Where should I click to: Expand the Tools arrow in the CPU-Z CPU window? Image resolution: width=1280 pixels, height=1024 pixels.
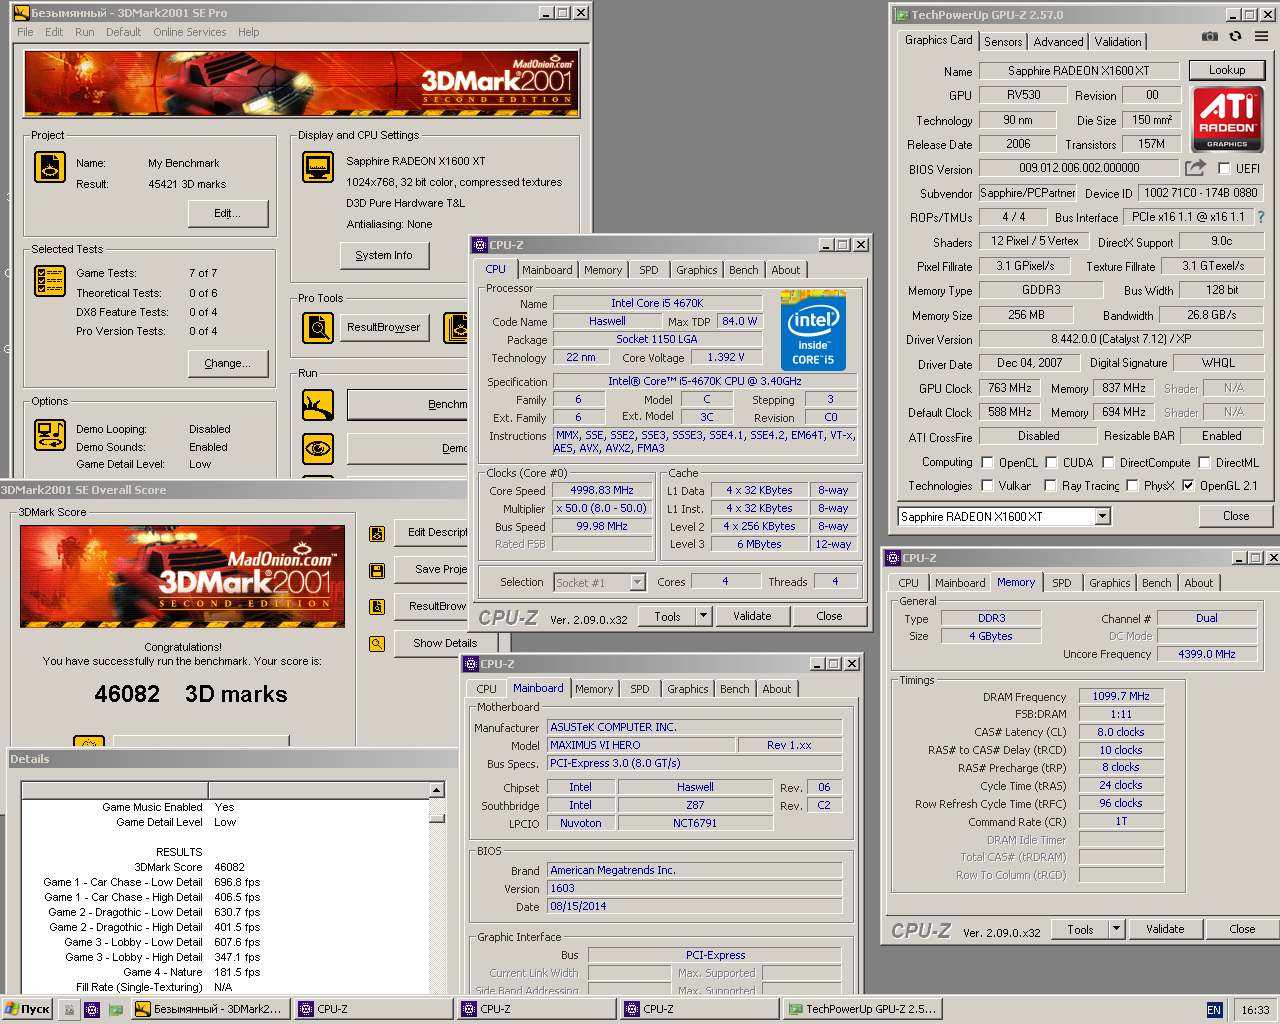(x=703, y=616)
